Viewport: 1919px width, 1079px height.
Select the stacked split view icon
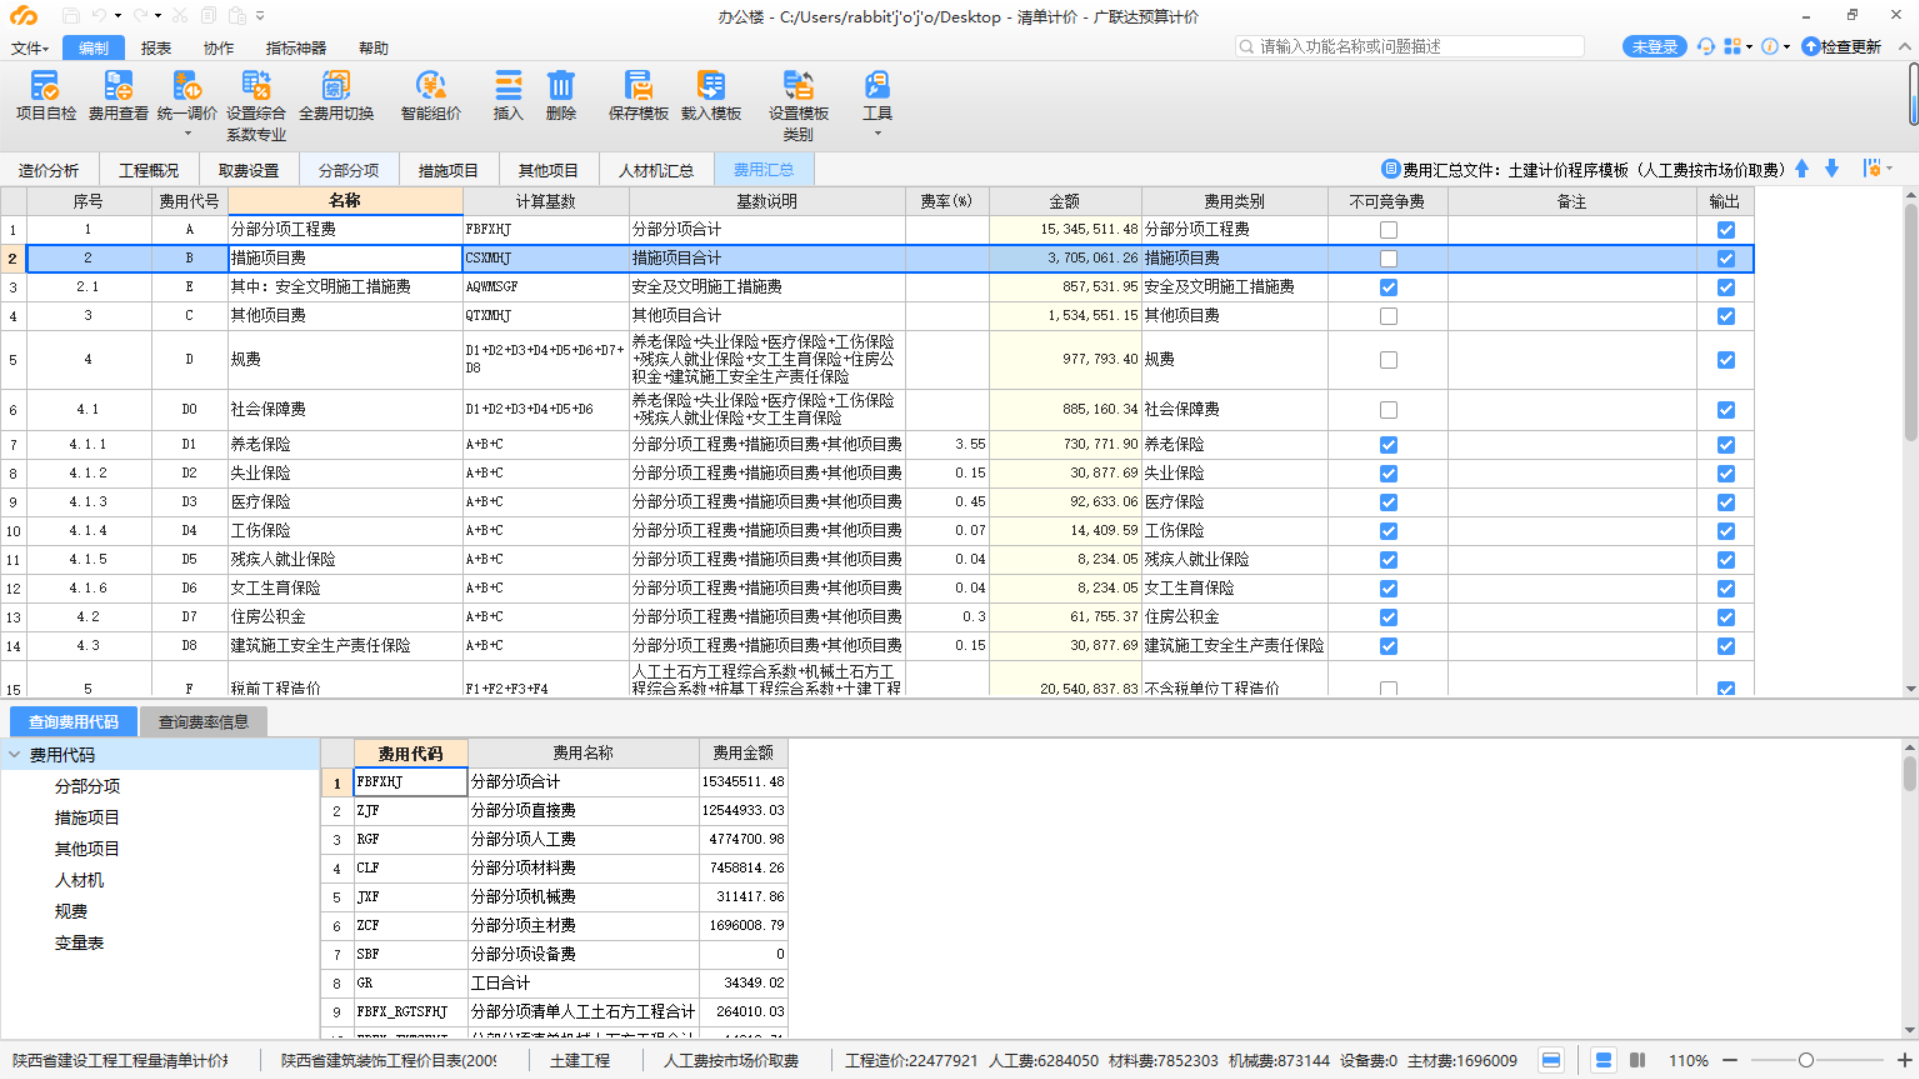tap(1603, 1060)
